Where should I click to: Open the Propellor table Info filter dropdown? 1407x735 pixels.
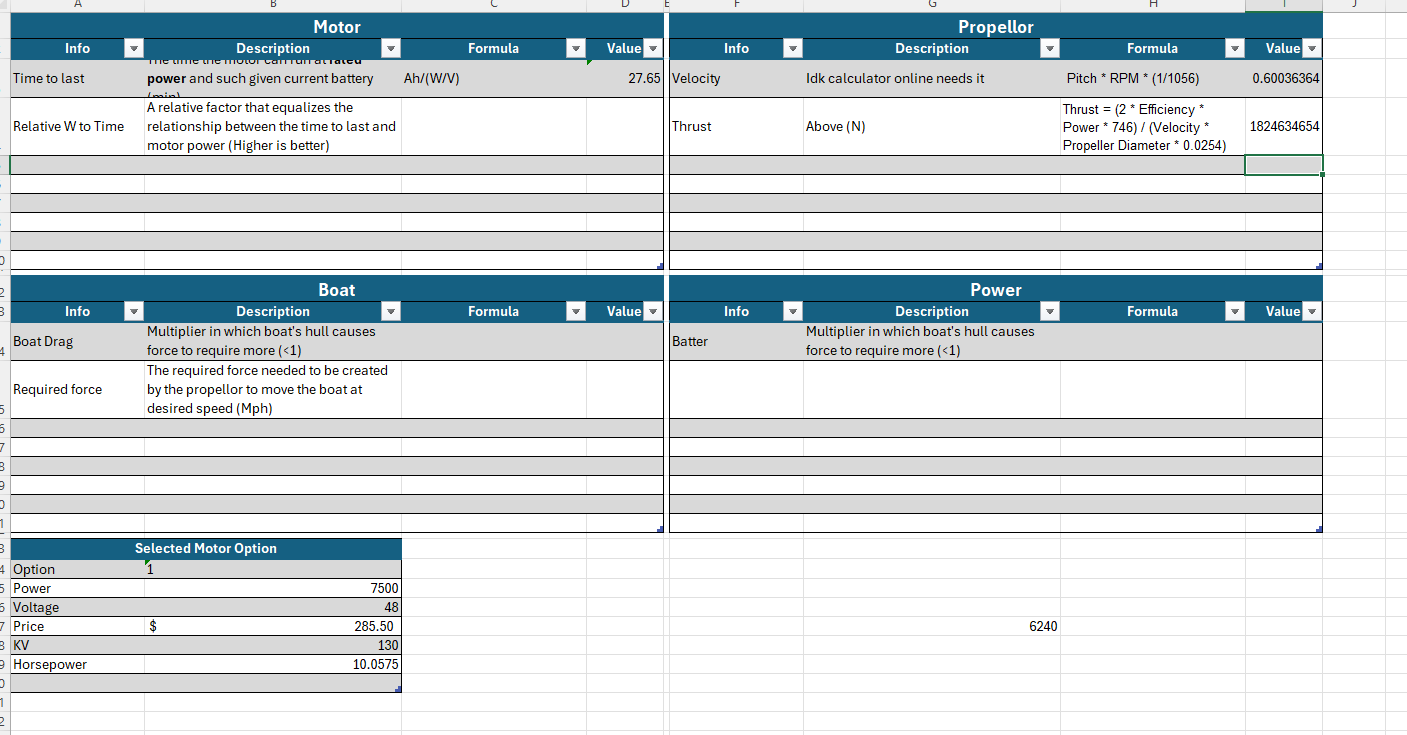[792, 48]
